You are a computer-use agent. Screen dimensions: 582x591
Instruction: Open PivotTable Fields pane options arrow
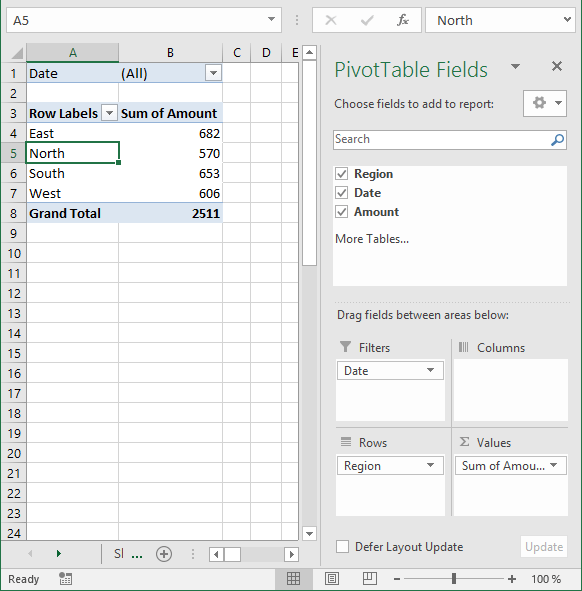coord(515,67)
